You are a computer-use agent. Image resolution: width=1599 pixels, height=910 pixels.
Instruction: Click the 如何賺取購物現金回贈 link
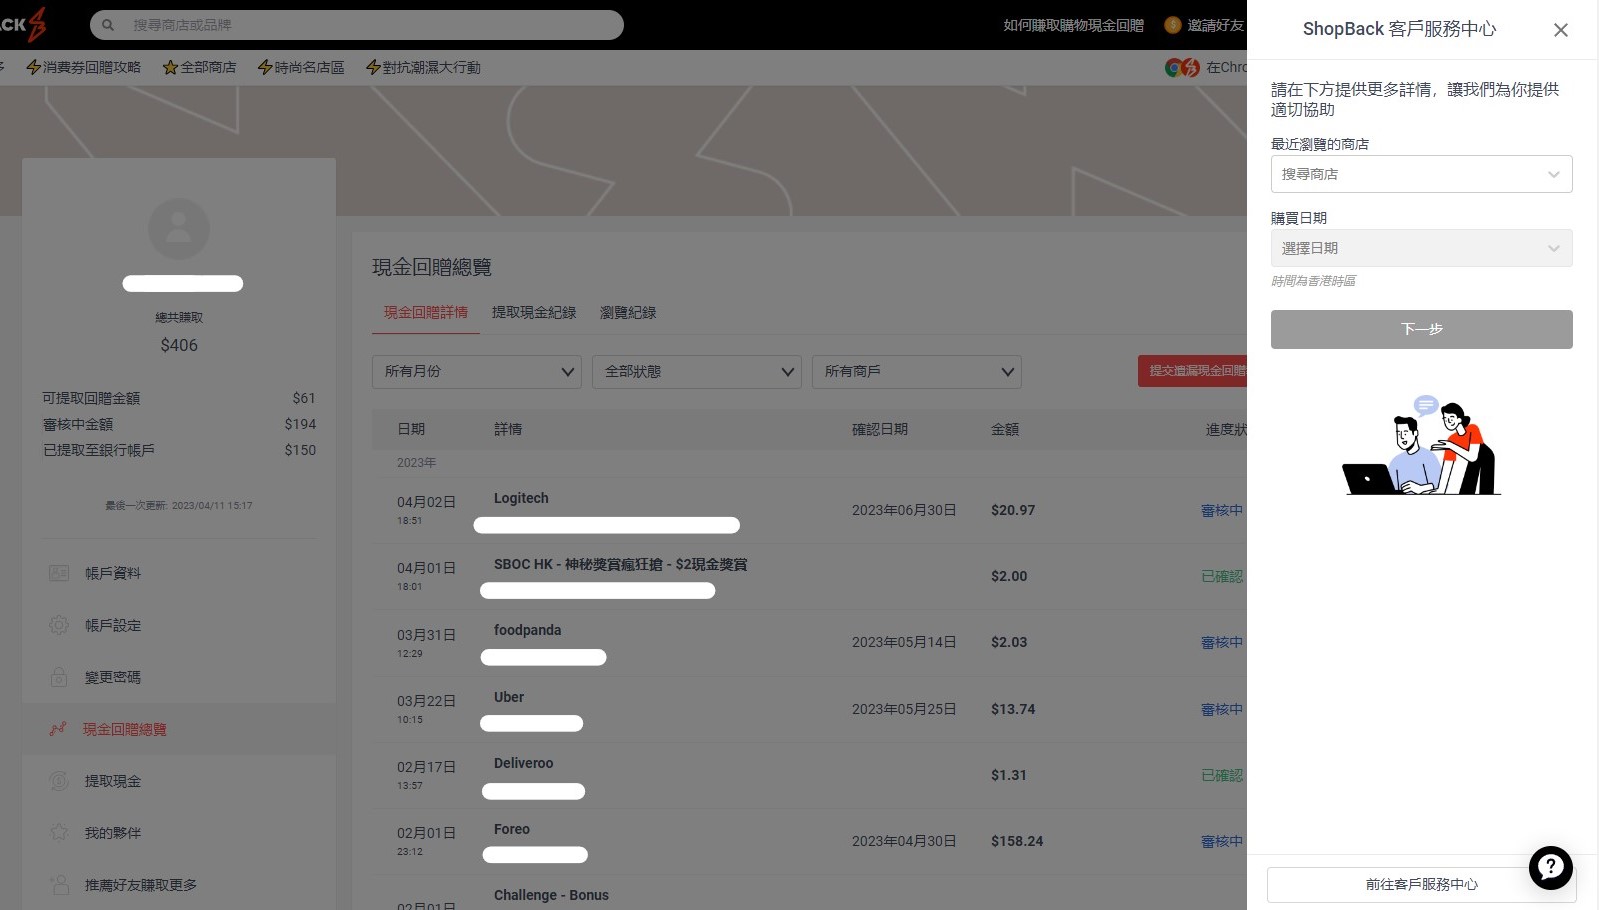1073,25
